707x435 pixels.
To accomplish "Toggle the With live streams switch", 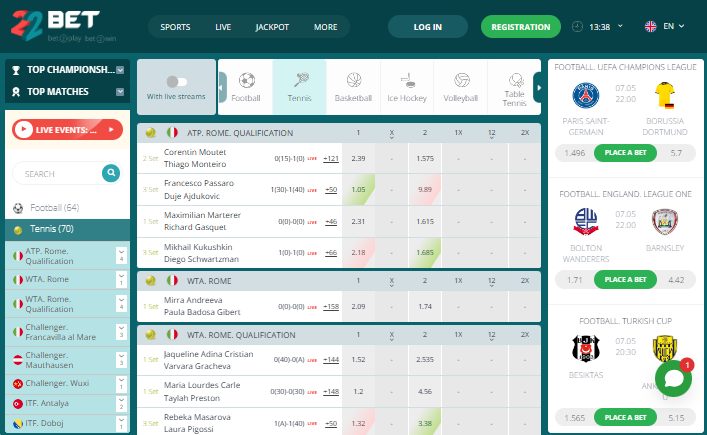I will pyautogui.click(x=176, y=82).
